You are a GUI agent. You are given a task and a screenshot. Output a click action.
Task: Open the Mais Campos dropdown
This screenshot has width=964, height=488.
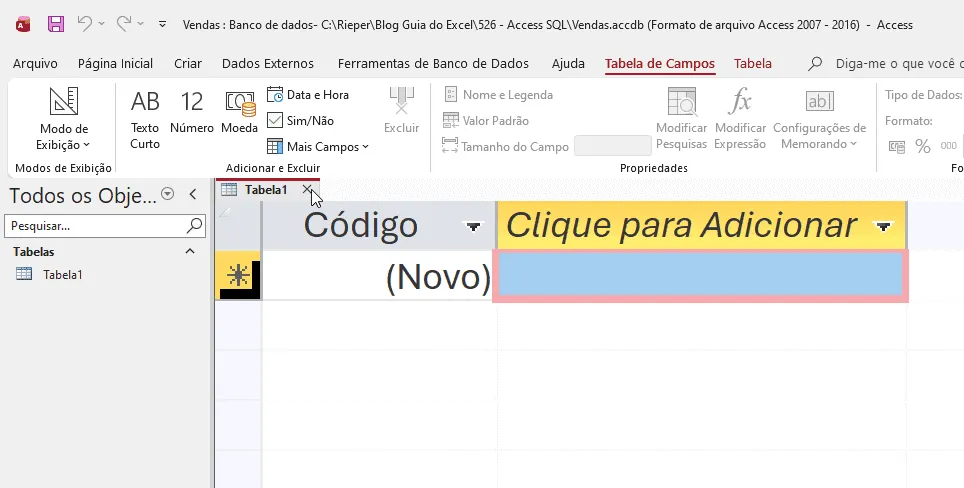click(318, 146)
